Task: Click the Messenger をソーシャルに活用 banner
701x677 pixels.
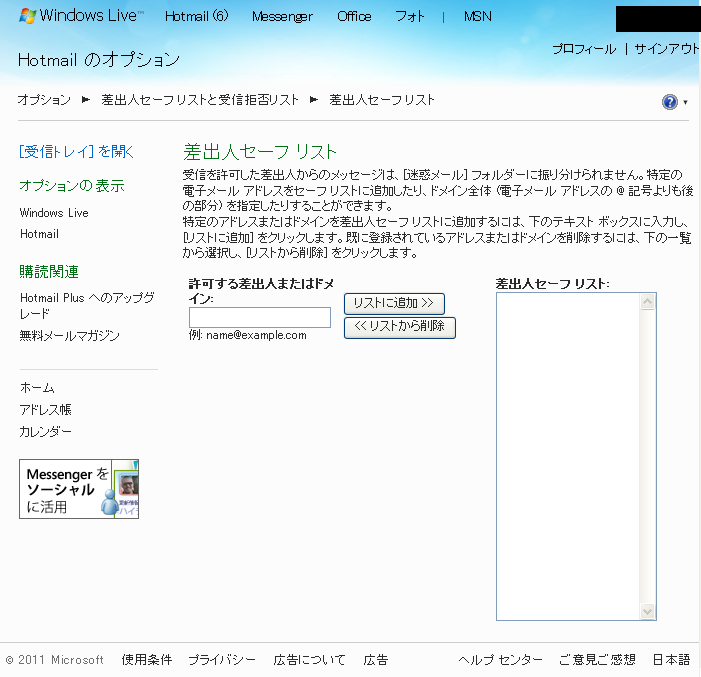Action: [x=79, y=489]
